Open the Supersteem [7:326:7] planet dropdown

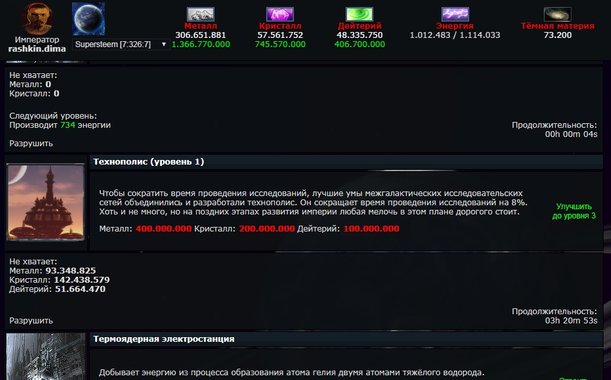121,44
